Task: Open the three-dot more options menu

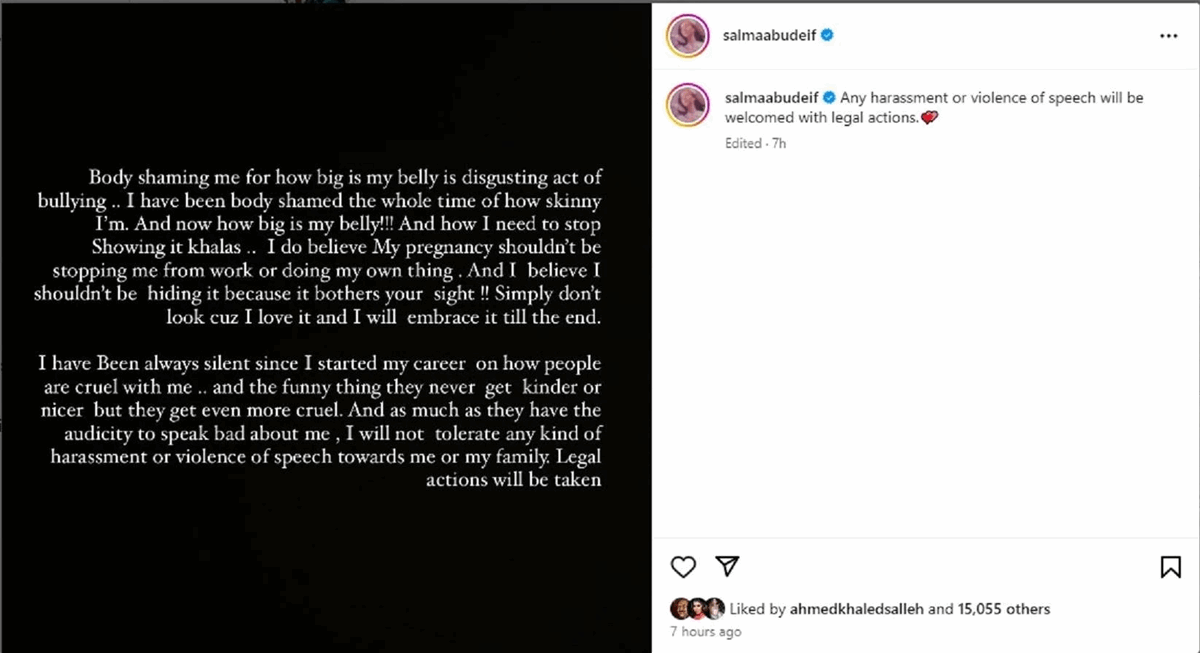Action: coord(1168,35)
